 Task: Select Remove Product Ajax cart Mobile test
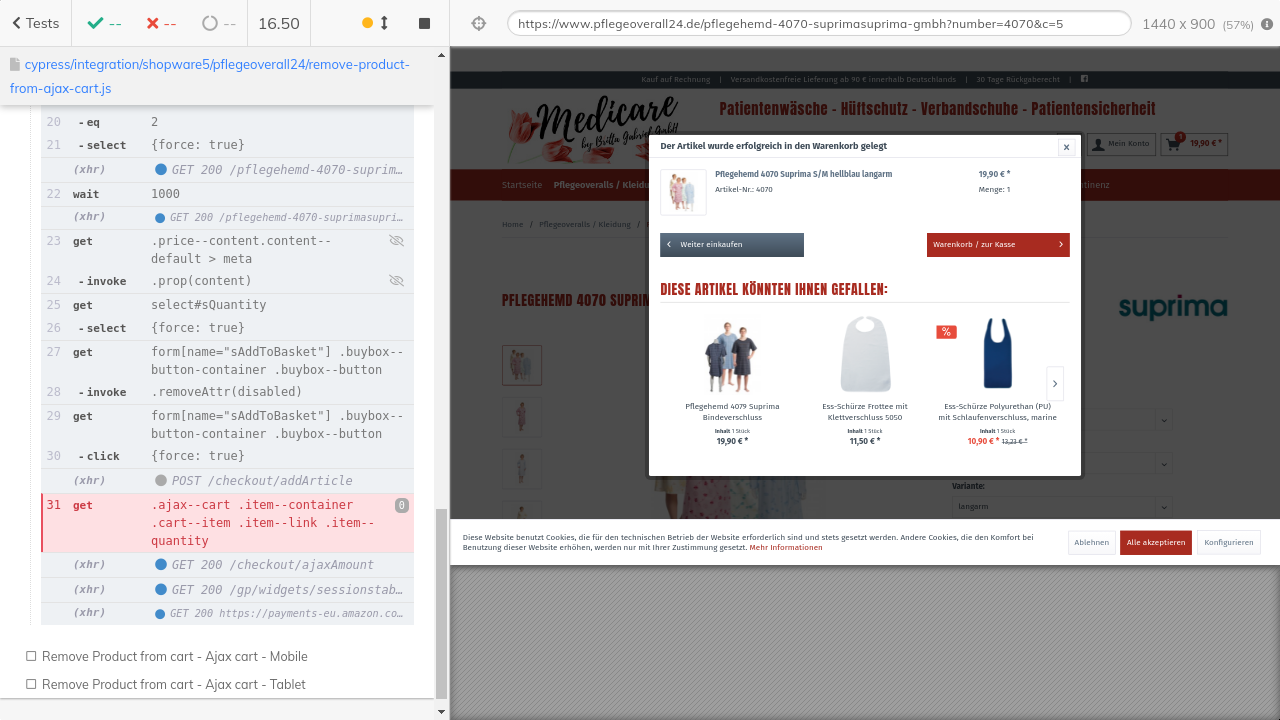[x=174, y=656]
